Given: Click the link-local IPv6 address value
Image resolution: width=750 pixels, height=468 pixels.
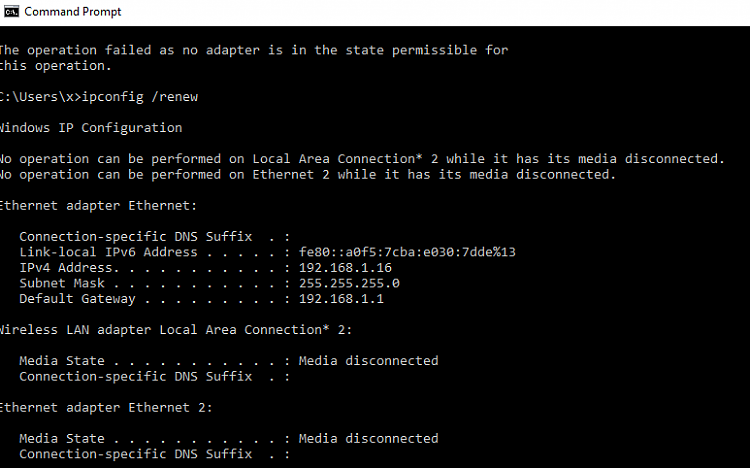Looking at the screenshot, I should (408, 252).
